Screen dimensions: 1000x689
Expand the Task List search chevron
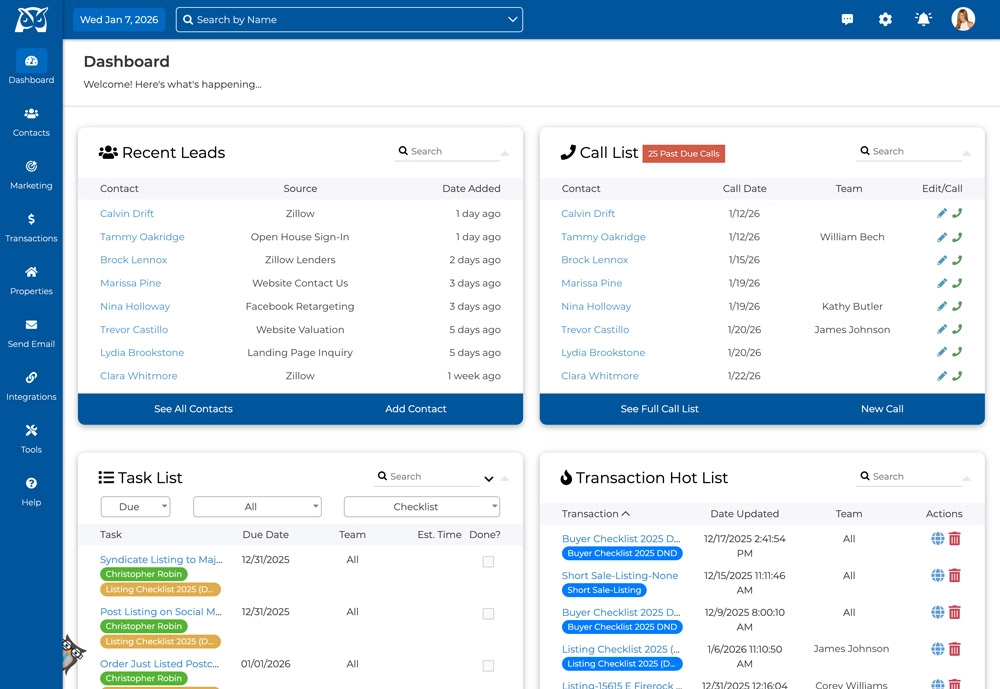[489, 478]
